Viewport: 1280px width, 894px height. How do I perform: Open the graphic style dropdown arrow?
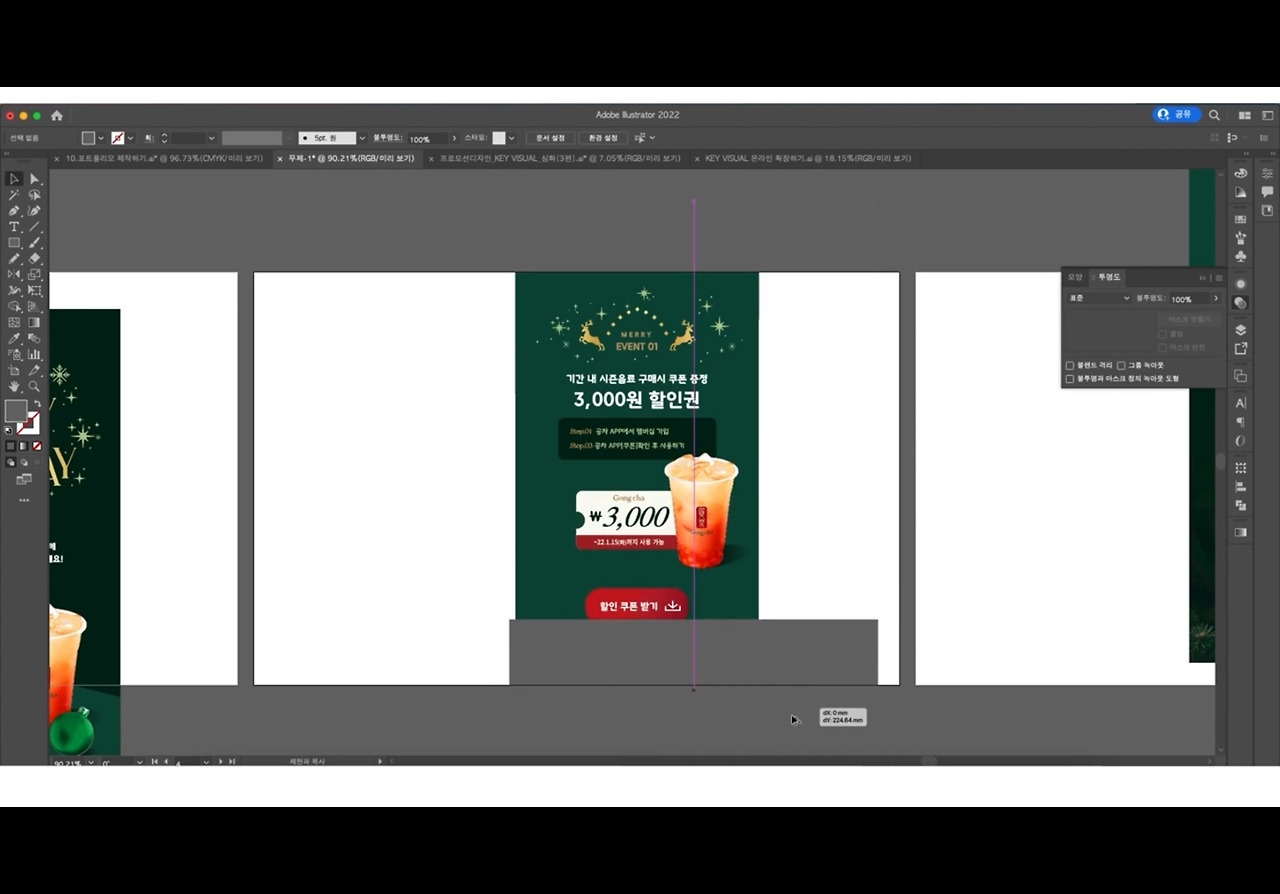pyautogui.click(x=511, y=138)
